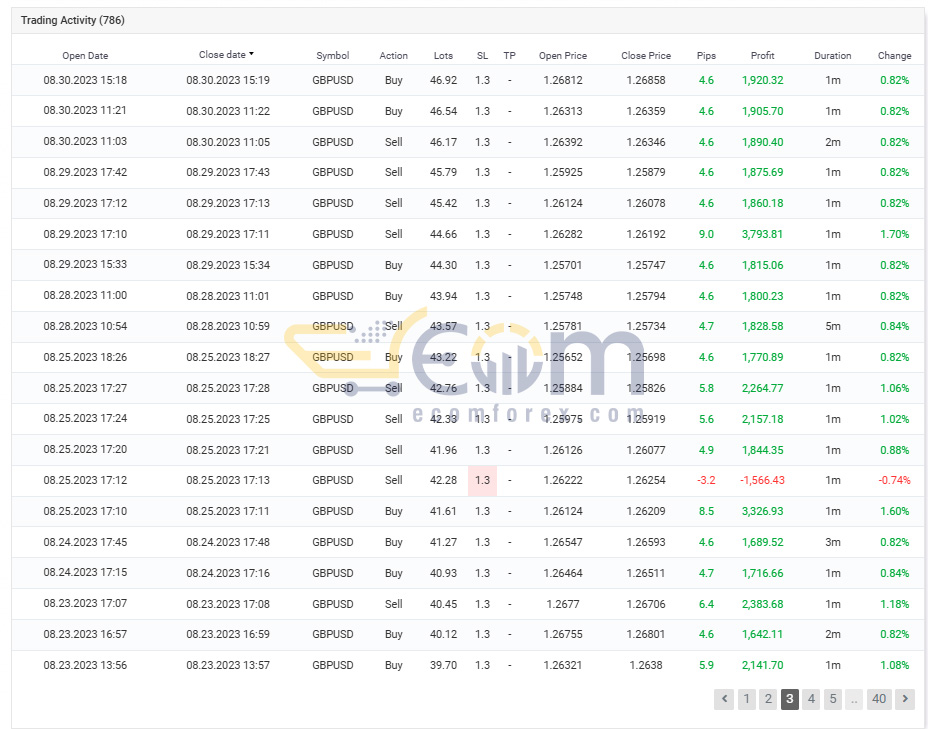Image resolution: width=928 pixels, height=729 pixels.
Task: Click profit value 1,716.66
Action: pyautogui.click(x=762, y=573)
